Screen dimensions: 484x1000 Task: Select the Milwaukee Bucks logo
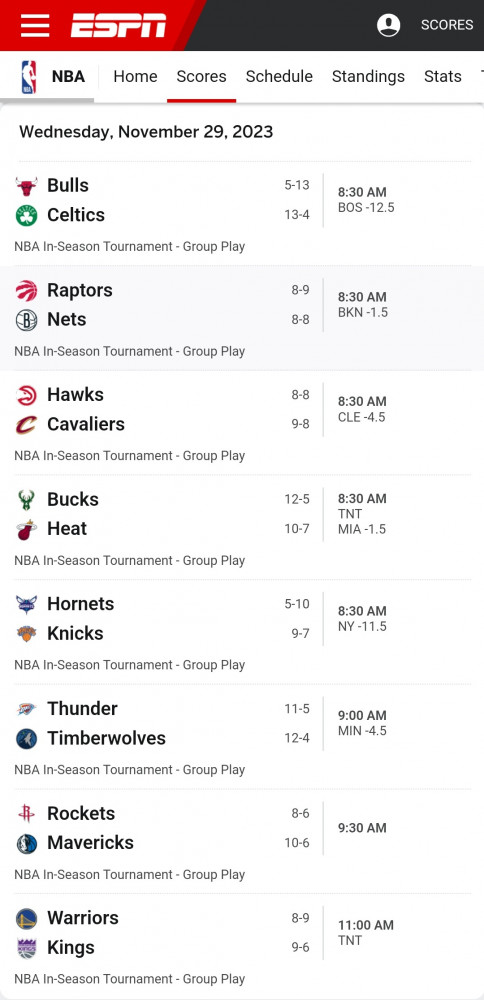[x=27, y=500]
